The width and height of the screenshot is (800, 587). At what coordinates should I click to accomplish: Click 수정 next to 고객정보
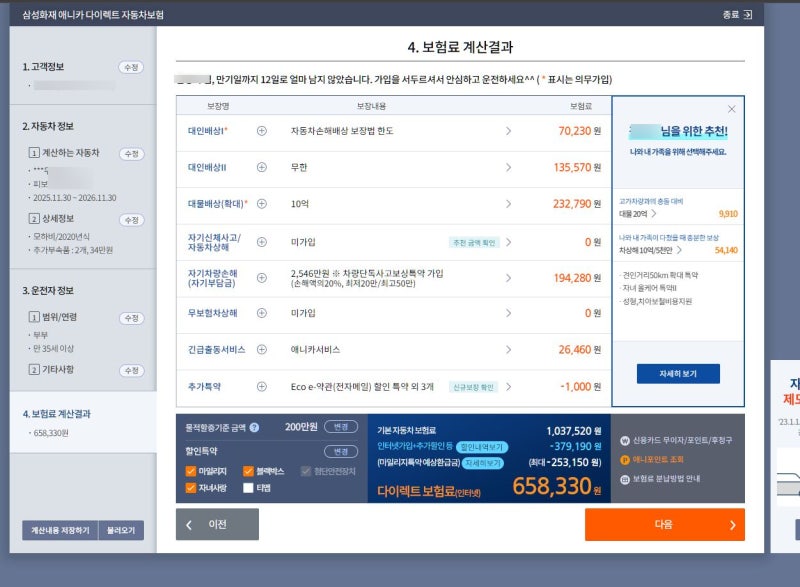pos(131,67)
